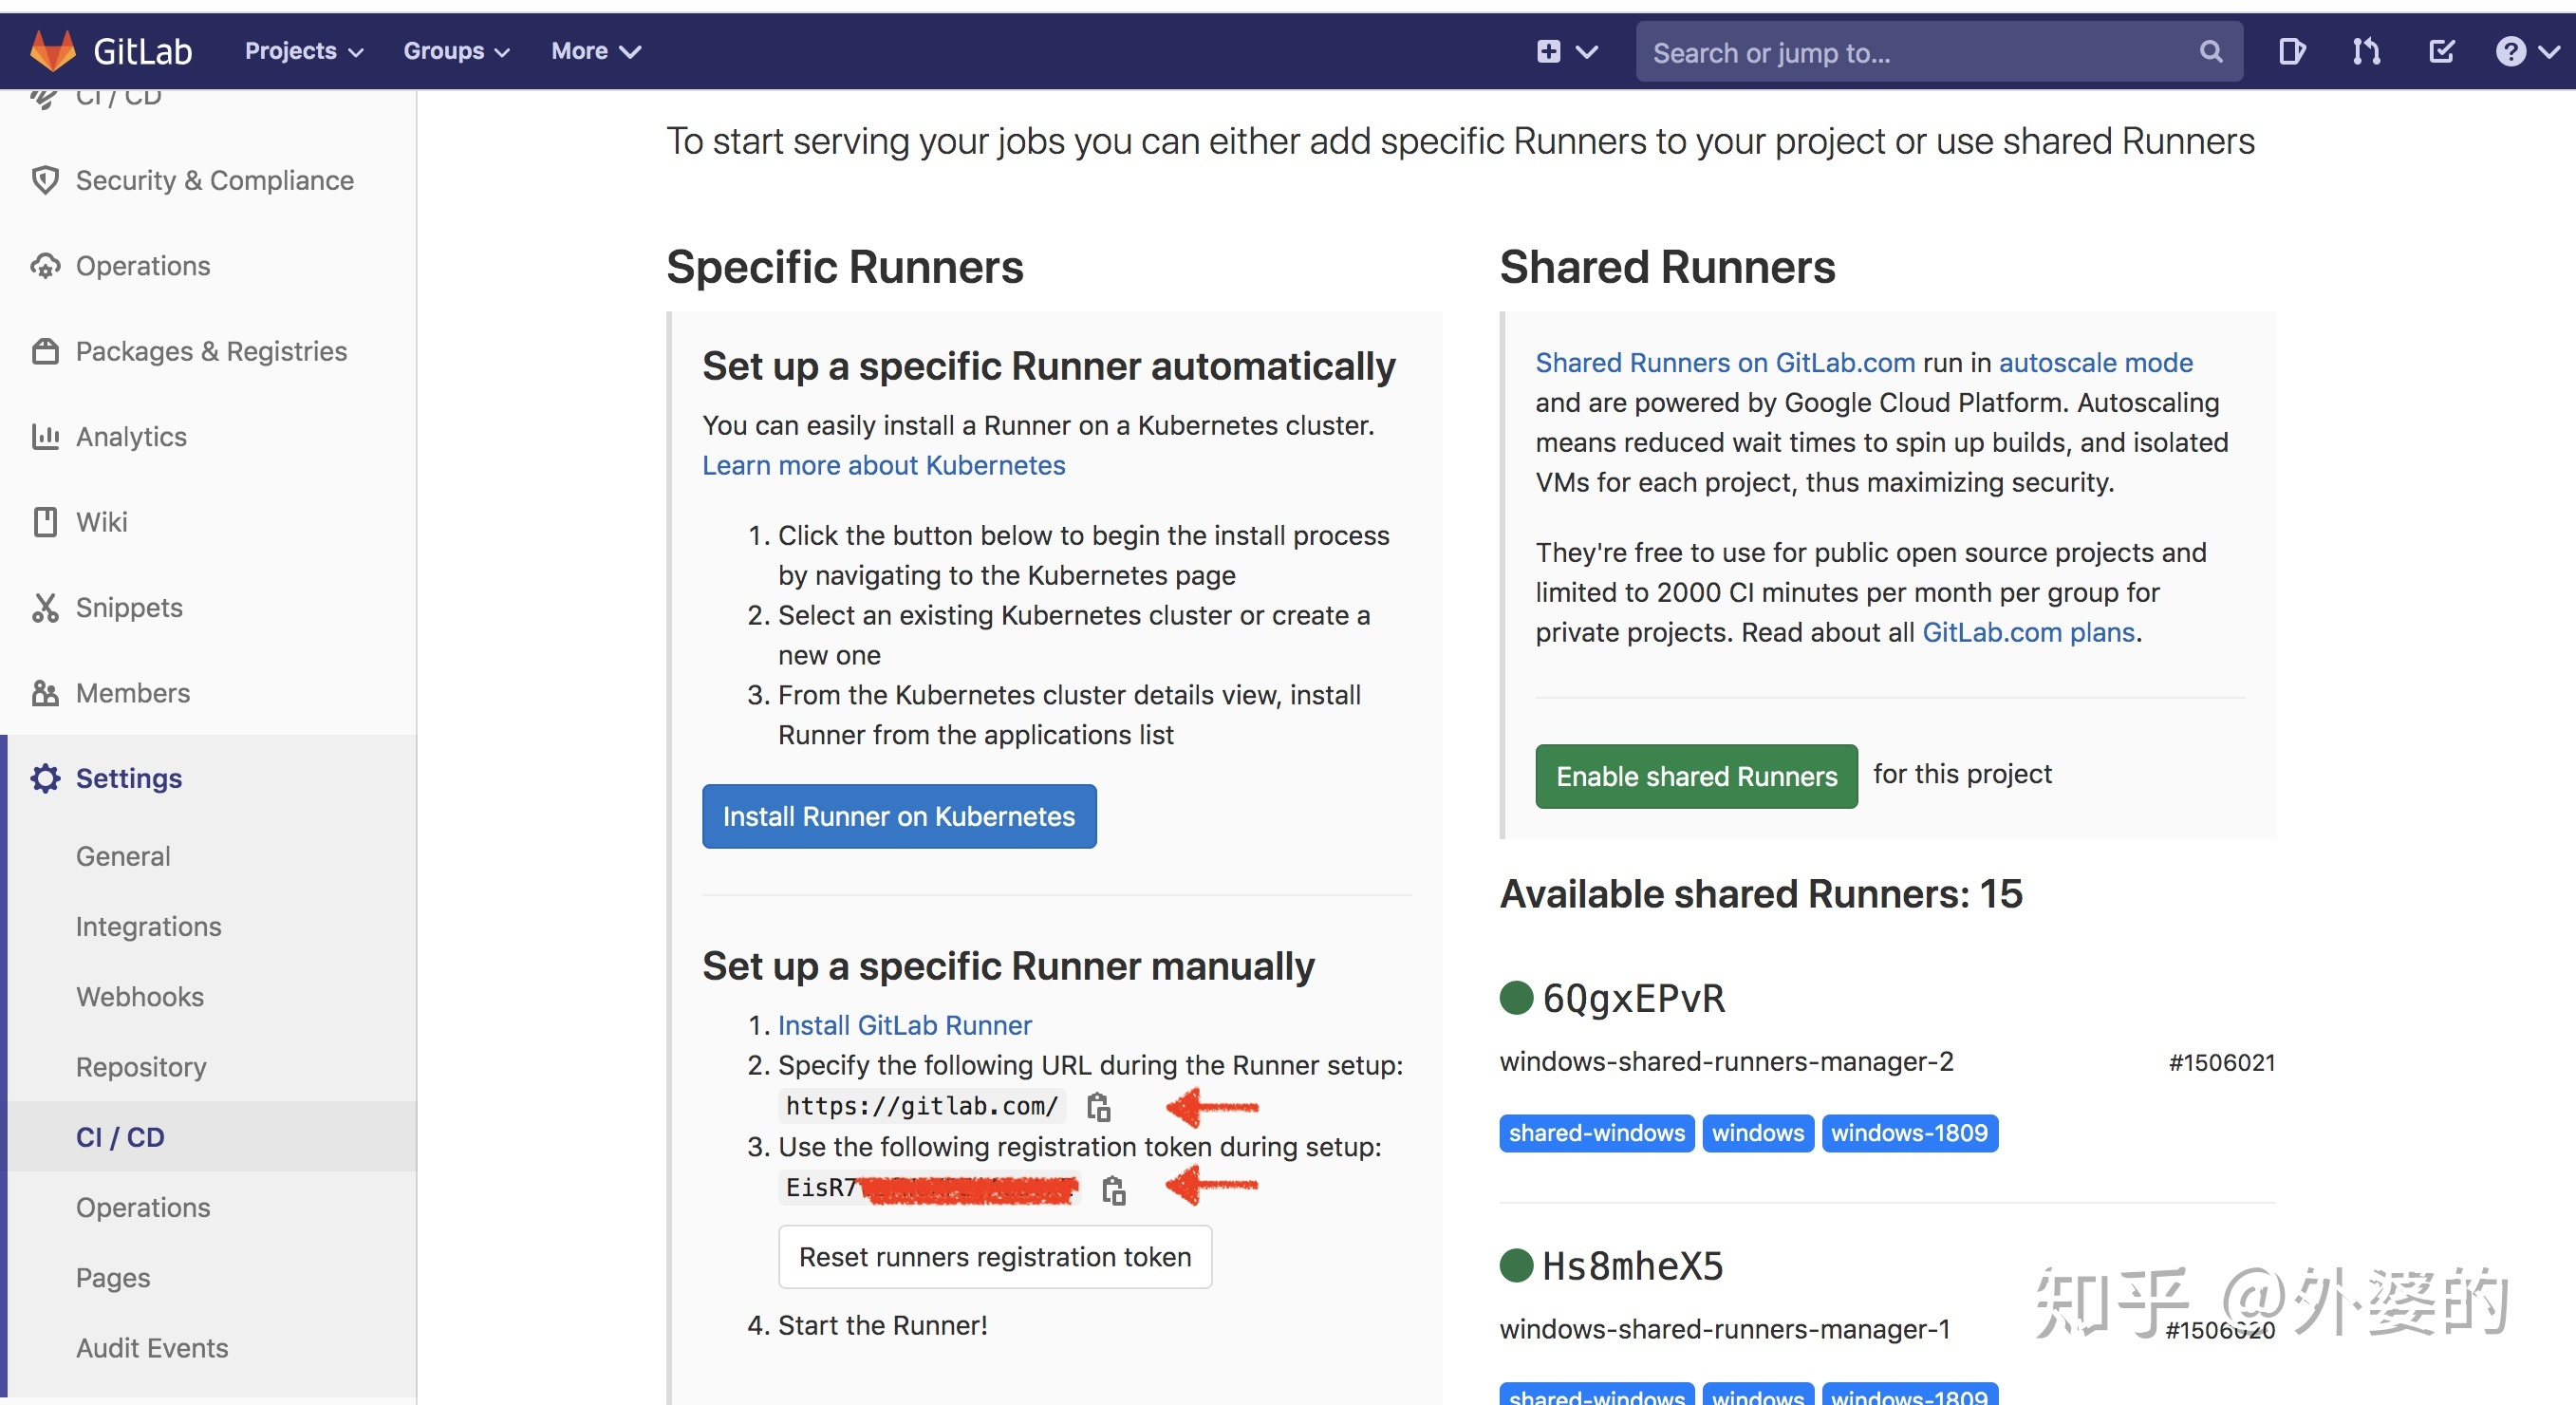Screen dimensions: 2576x1405
Task: Enable shared Runners for this project
Action: coord(1695,776)
